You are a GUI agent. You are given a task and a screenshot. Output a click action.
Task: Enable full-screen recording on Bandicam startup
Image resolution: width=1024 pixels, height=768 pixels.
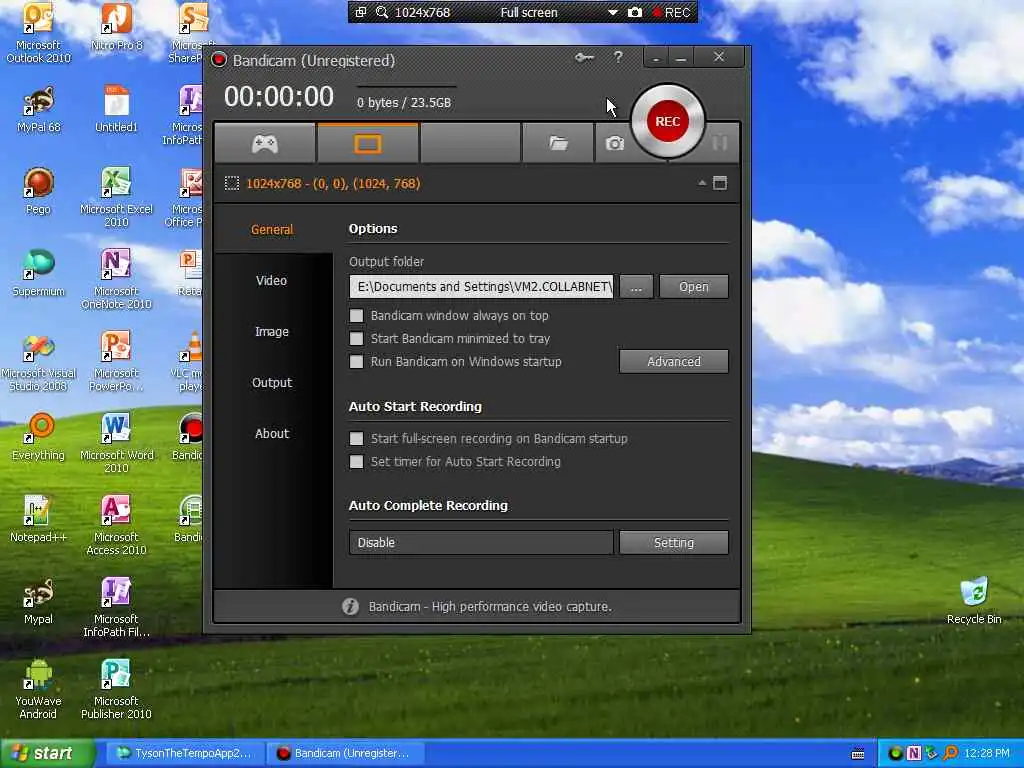(356, 438)
